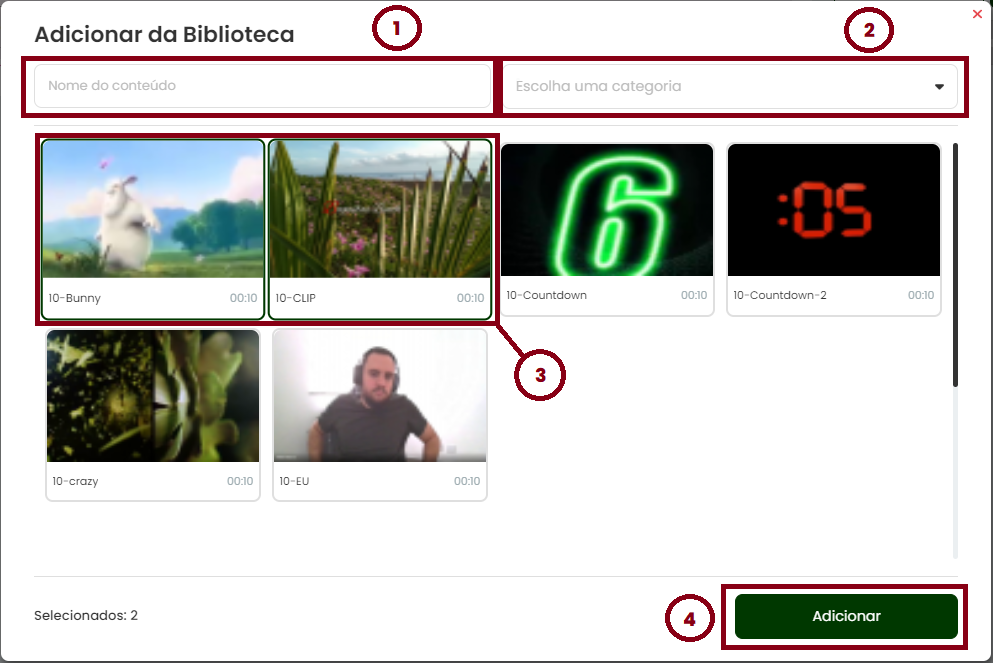Click the 10-Bunny title label

click(x=75, y=298)
